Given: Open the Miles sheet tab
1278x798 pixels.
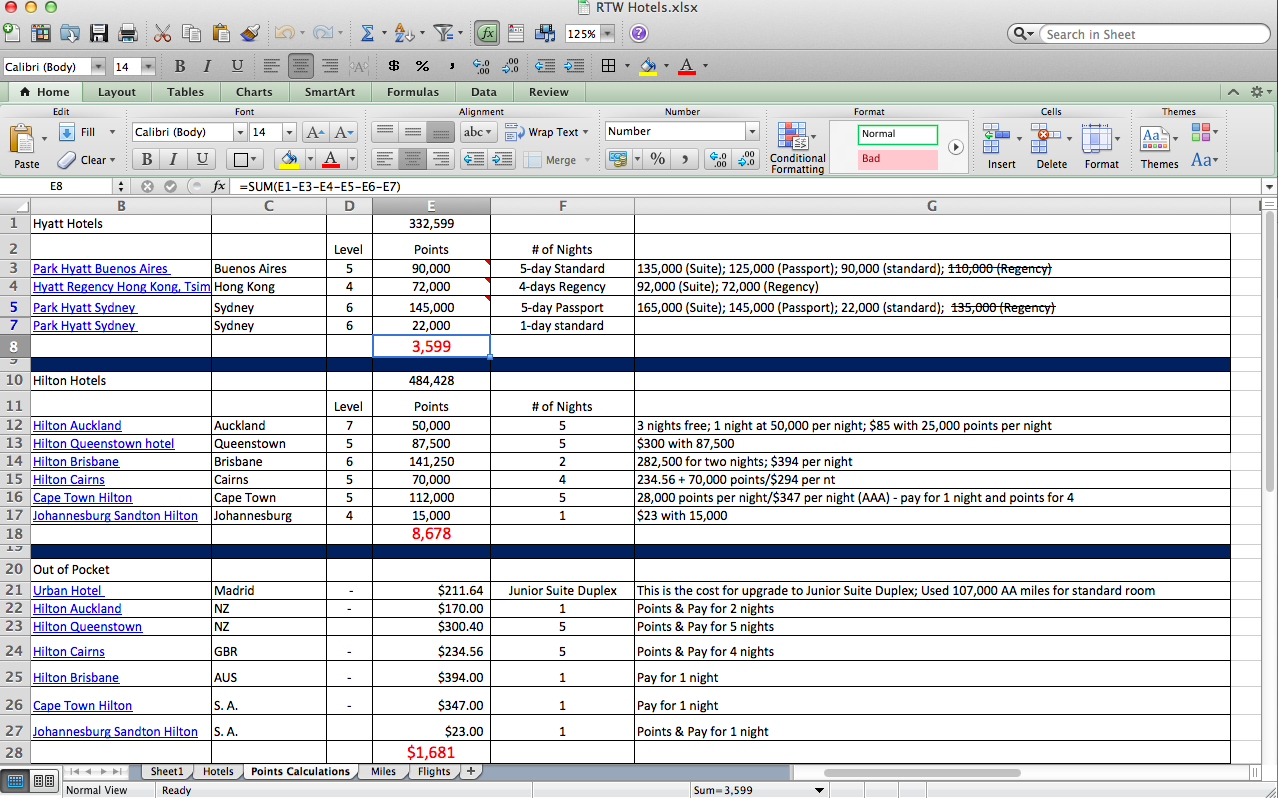Looking at the screenshot, I should tap(383, 771).
